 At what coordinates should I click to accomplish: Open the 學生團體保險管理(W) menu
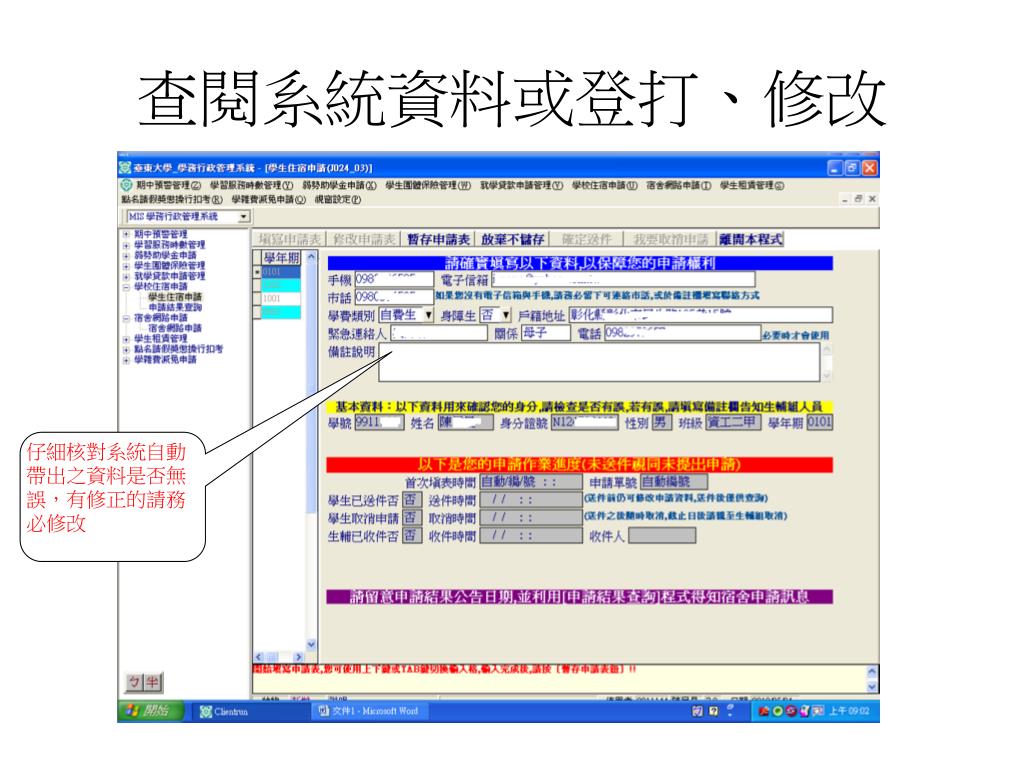click(x=428, y=185)
